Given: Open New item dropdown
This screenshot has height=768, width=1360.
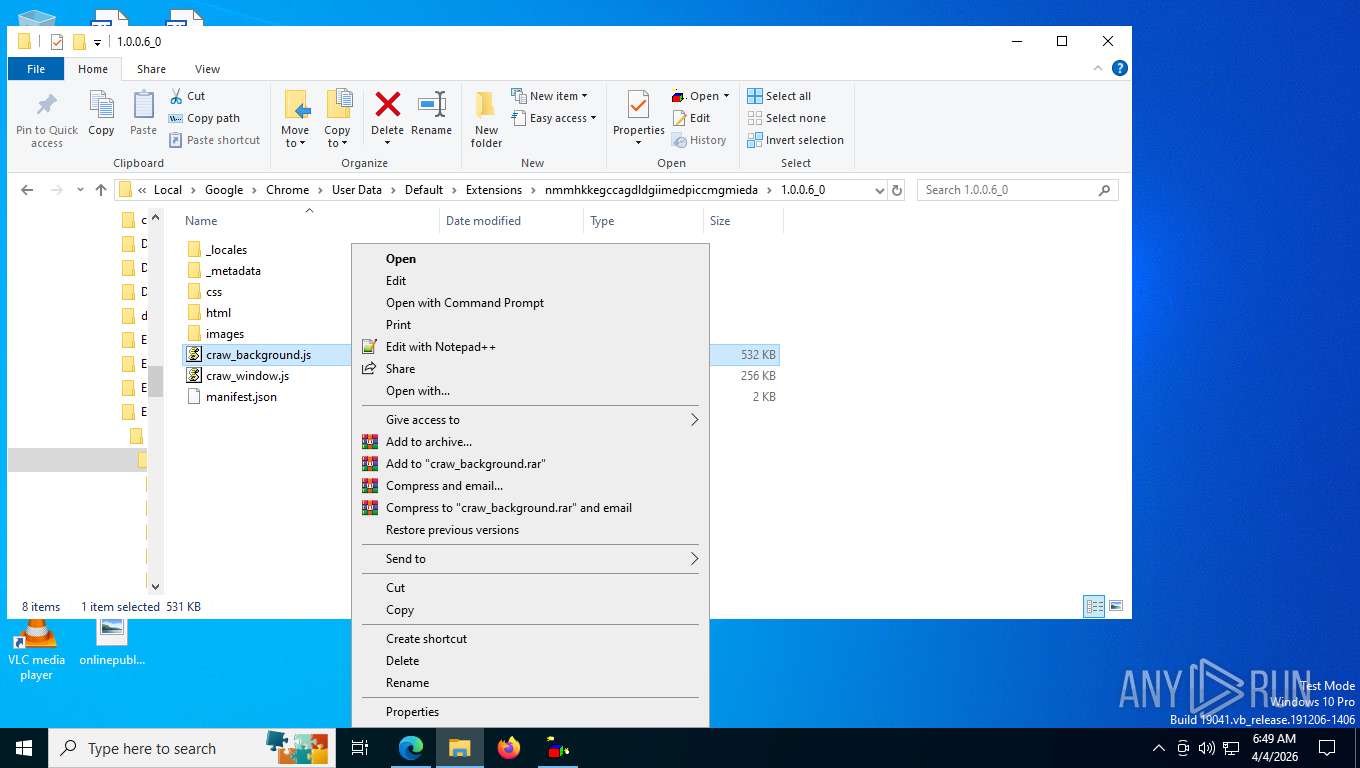Looking at the screenshot, I should click(x=549, y=96).
